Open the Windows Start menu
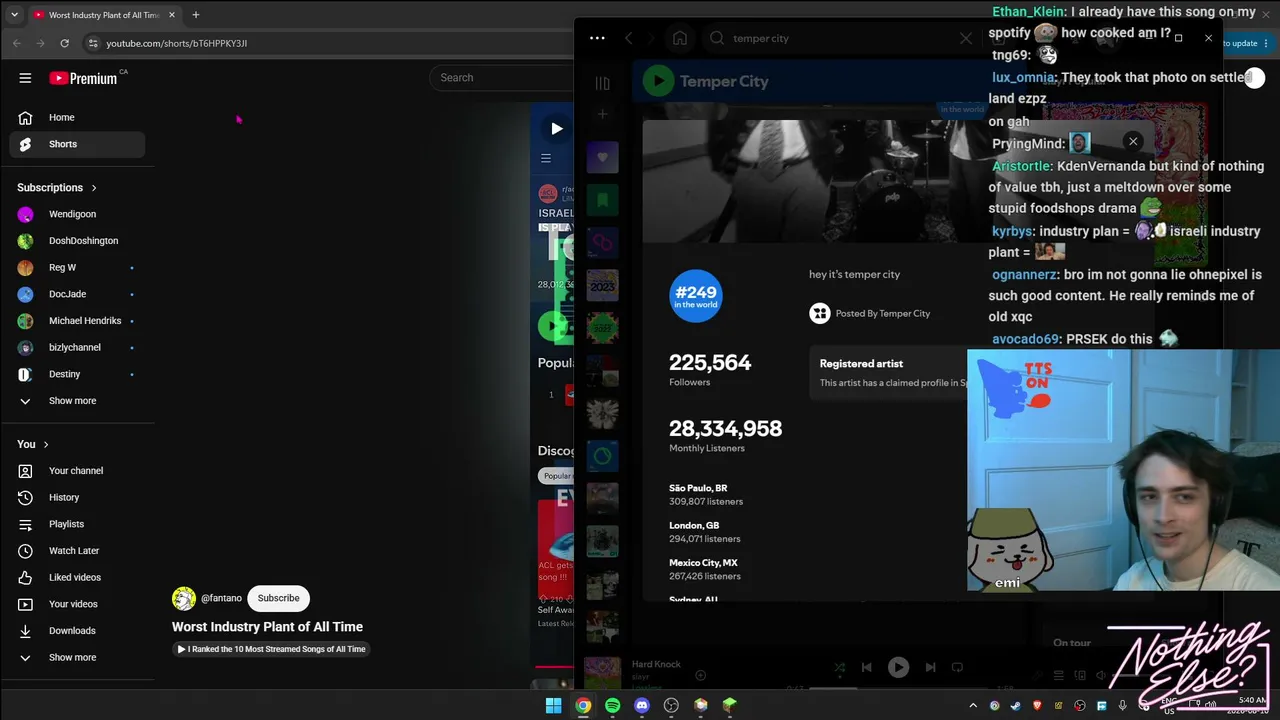The image size is (1280, 720). click(x=553, y=705)
